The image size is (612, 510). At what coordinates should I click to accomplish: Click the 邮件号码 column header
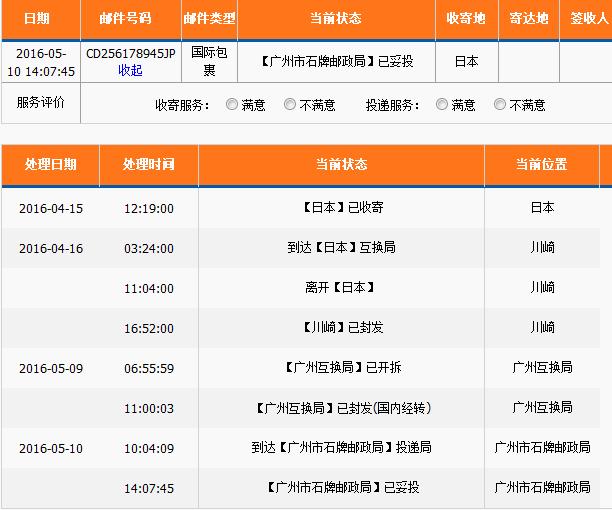125,18
